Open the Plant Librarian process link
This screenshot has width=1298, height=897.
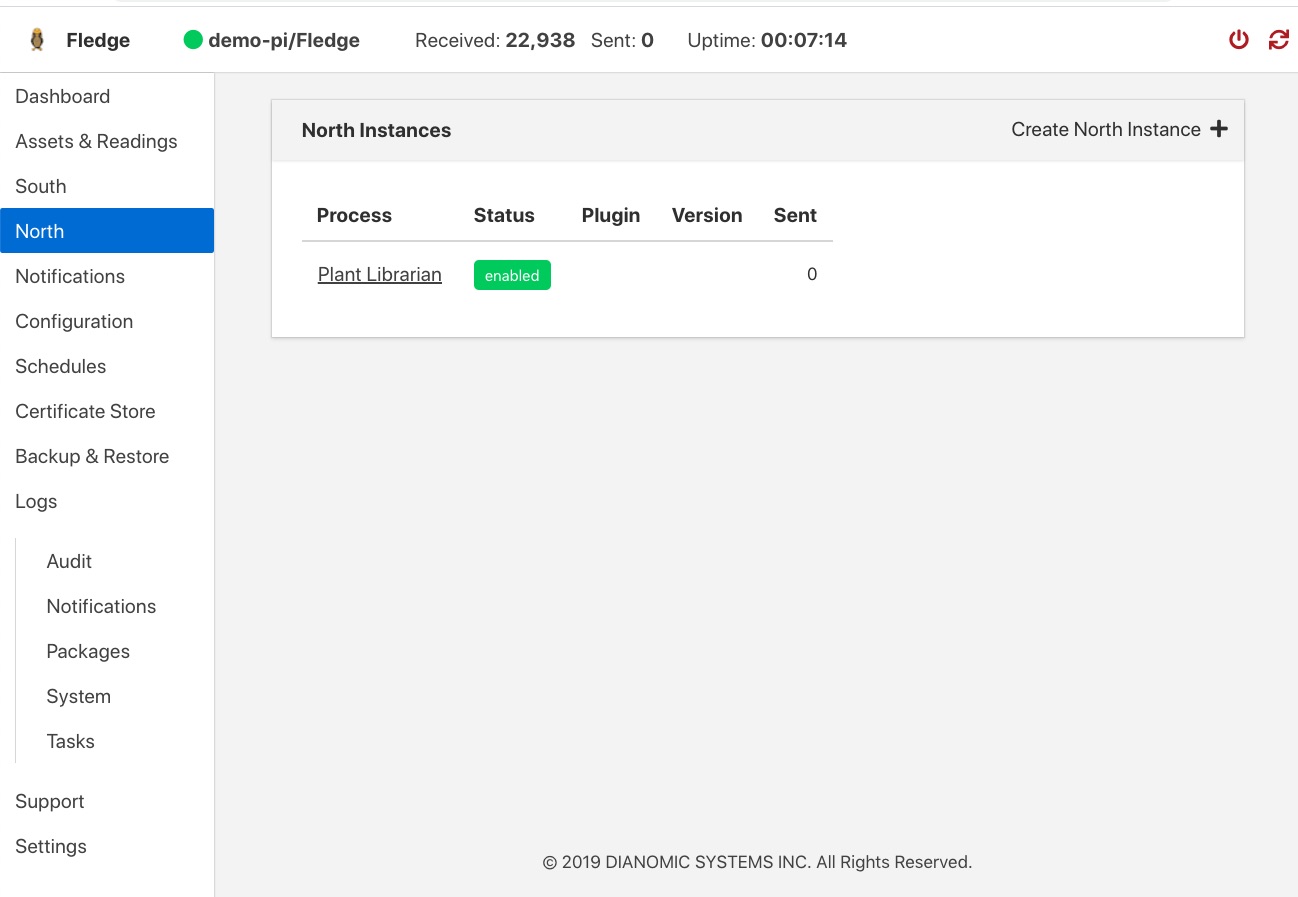coord(379,275)
